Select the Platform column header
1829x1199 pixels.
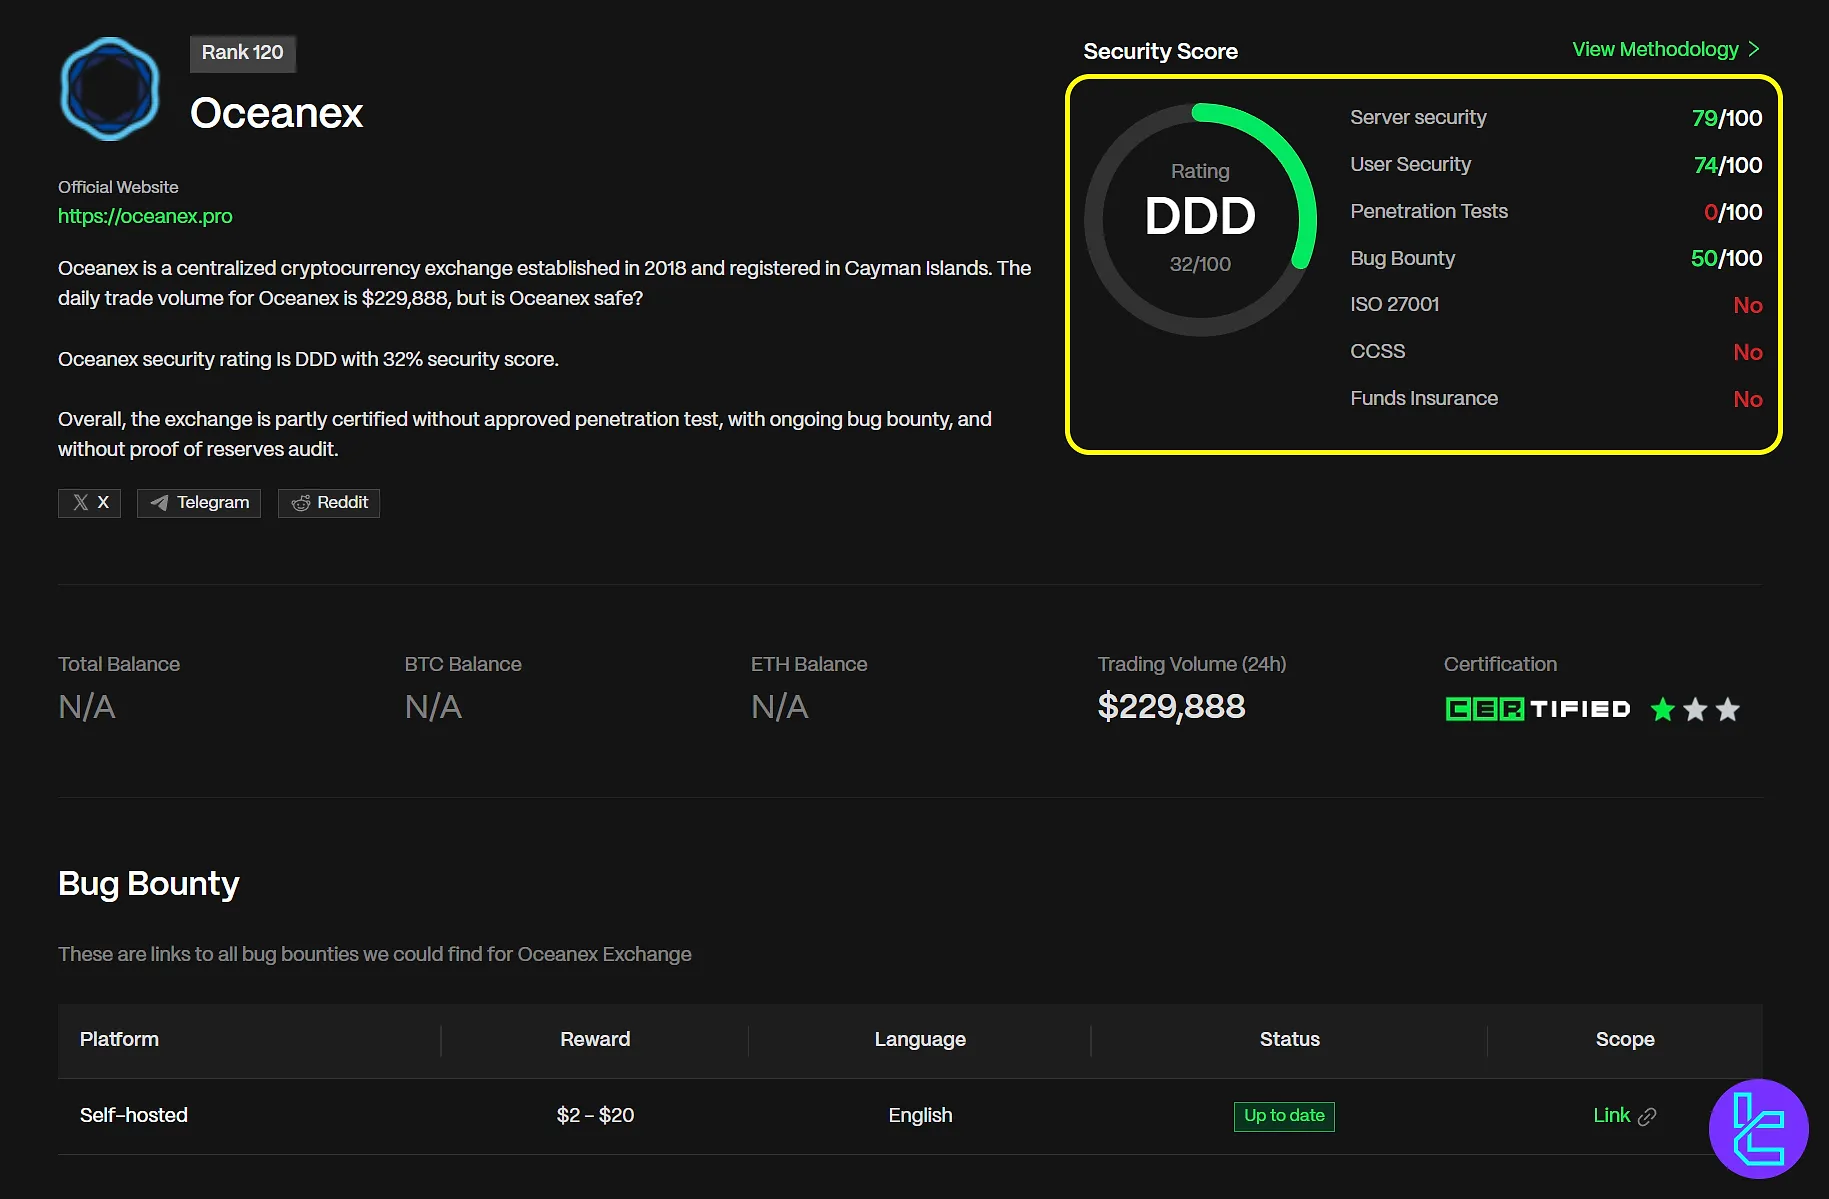pyautogui.click(x=119, y=1039)
